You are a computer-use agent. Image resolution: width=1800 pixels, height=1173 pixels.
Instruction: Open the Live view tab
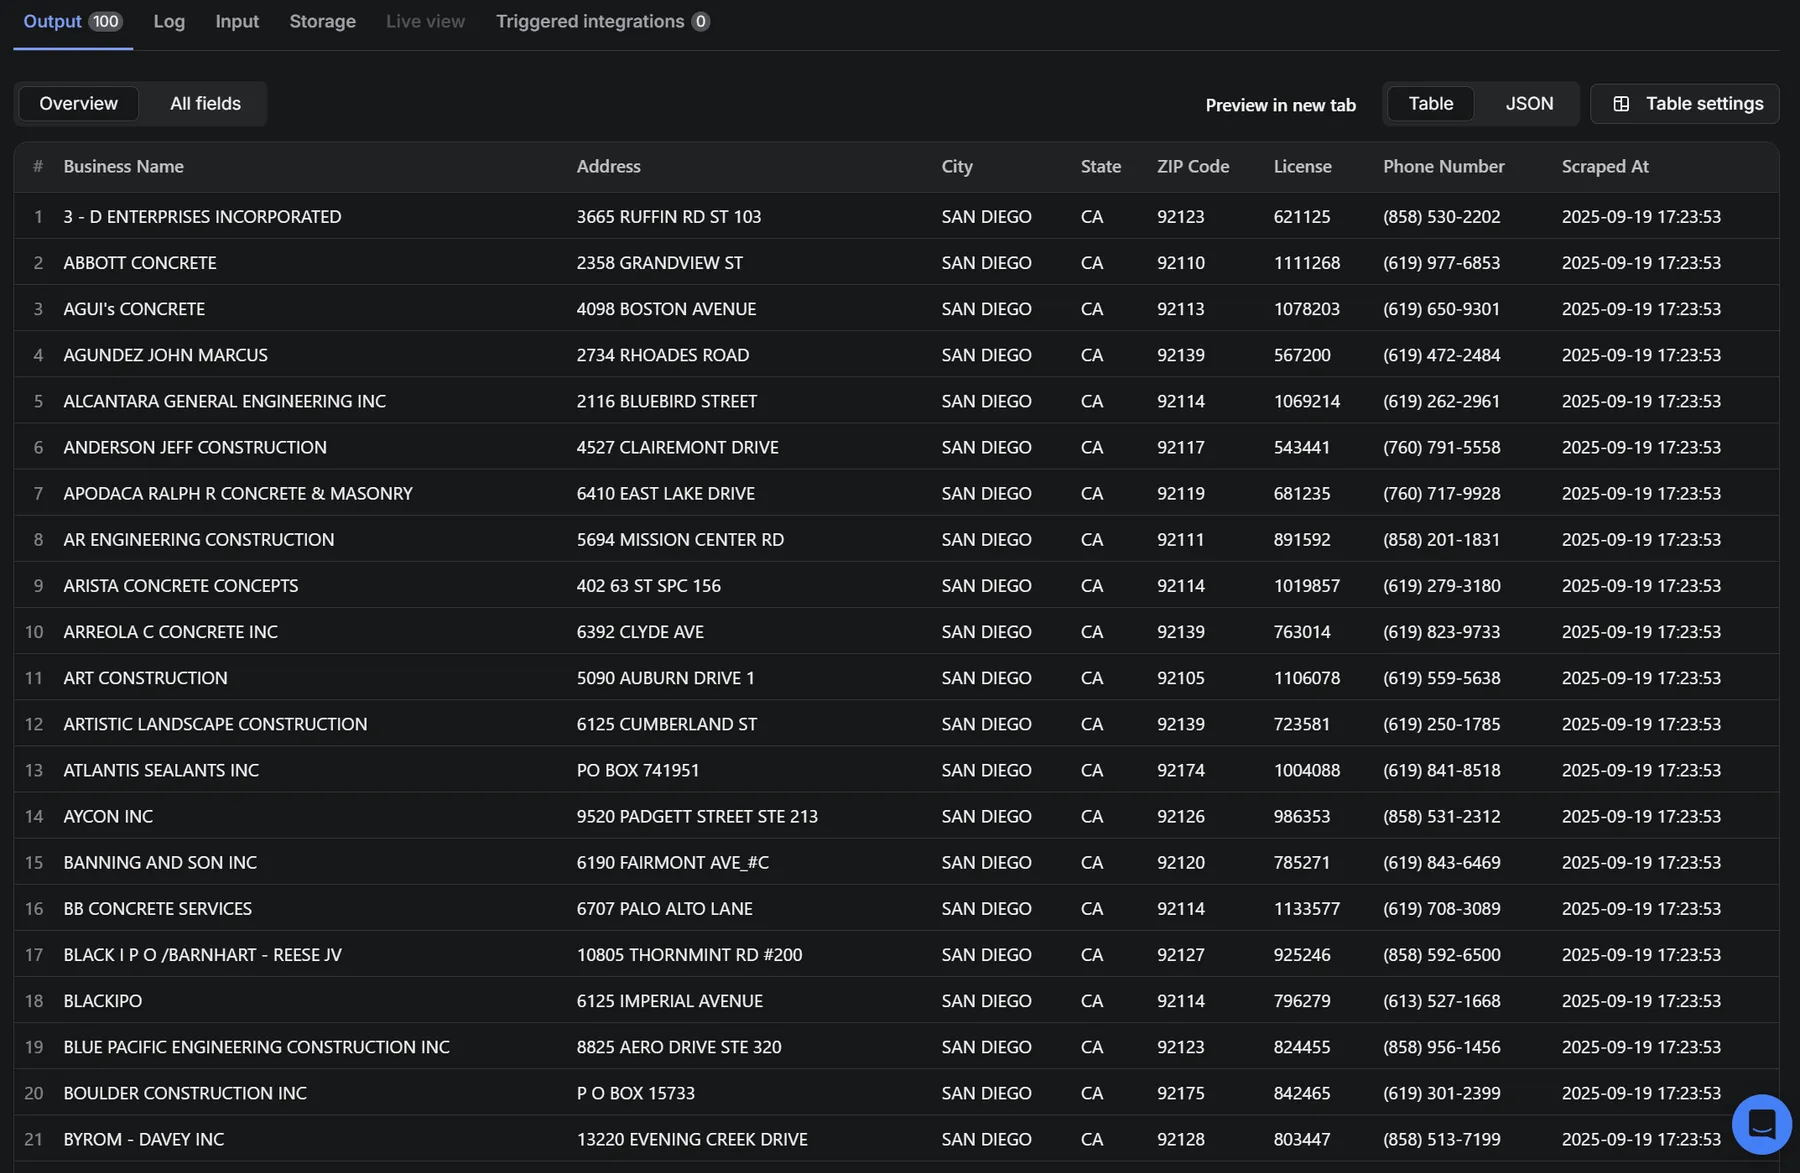tap(425, 22)
